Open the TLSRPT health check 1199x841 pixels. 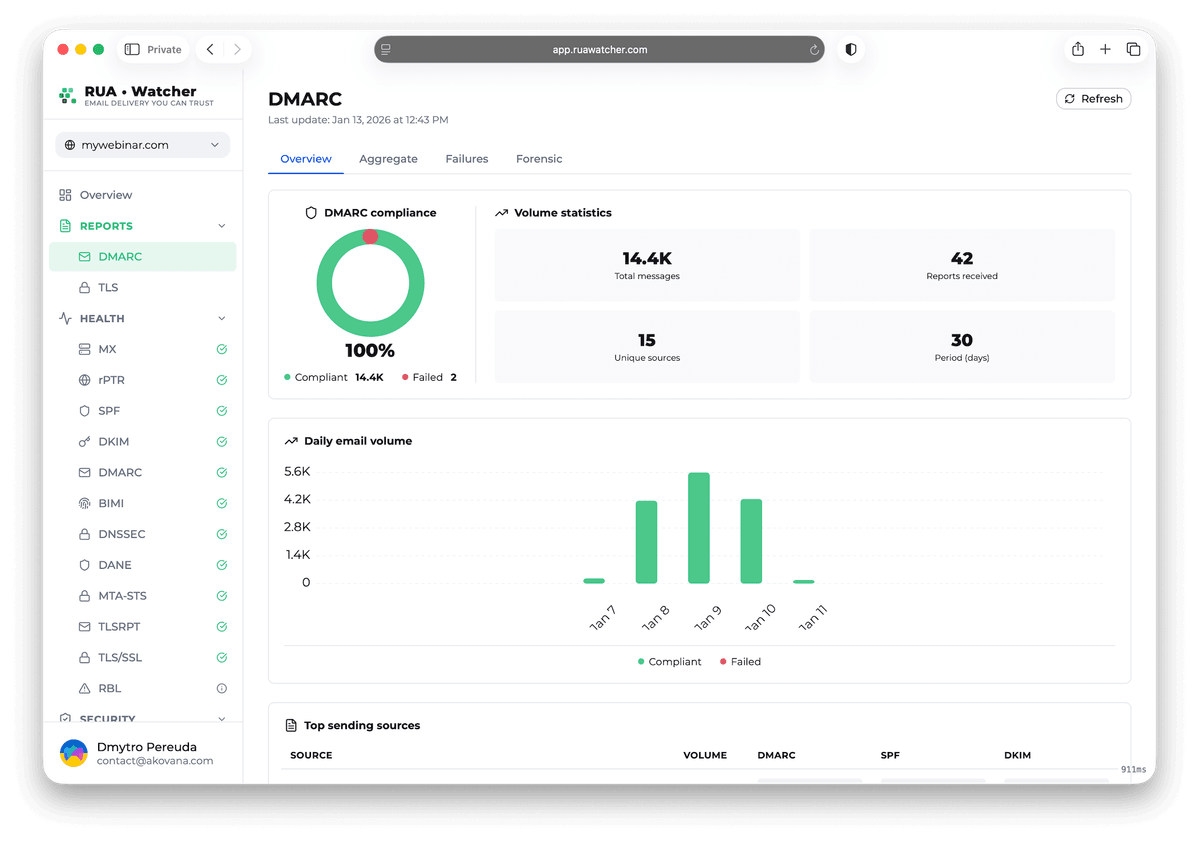click(142, 627)
